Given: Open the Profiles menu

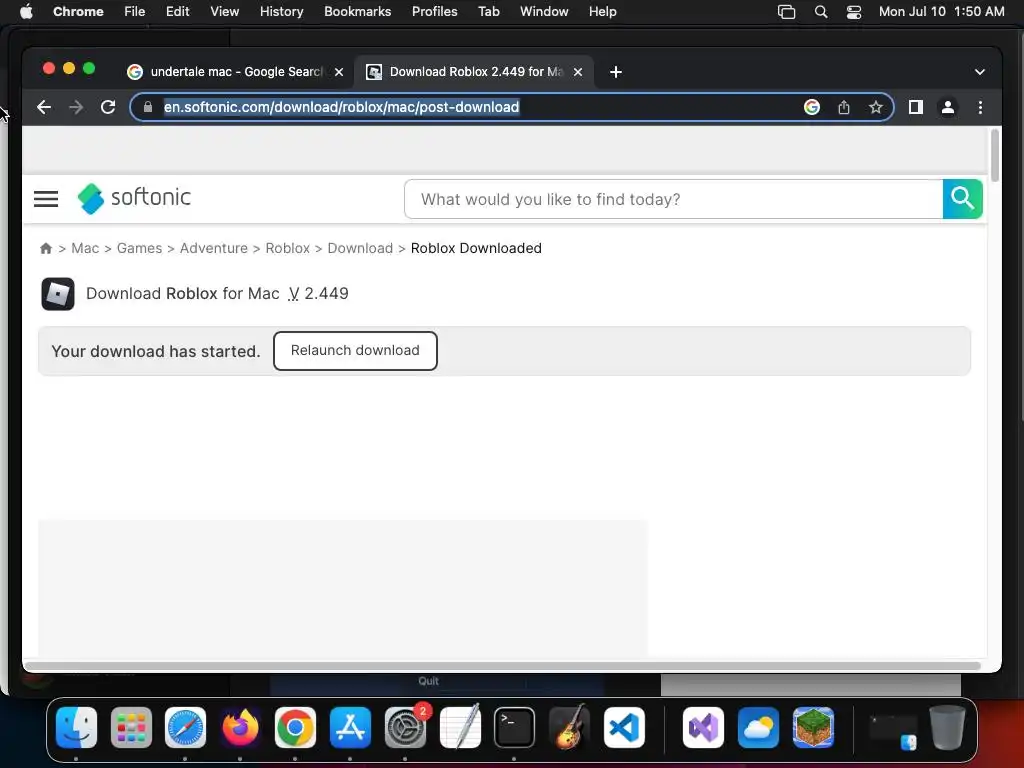Looking at the screenshot, I should (x=434, y=12).
